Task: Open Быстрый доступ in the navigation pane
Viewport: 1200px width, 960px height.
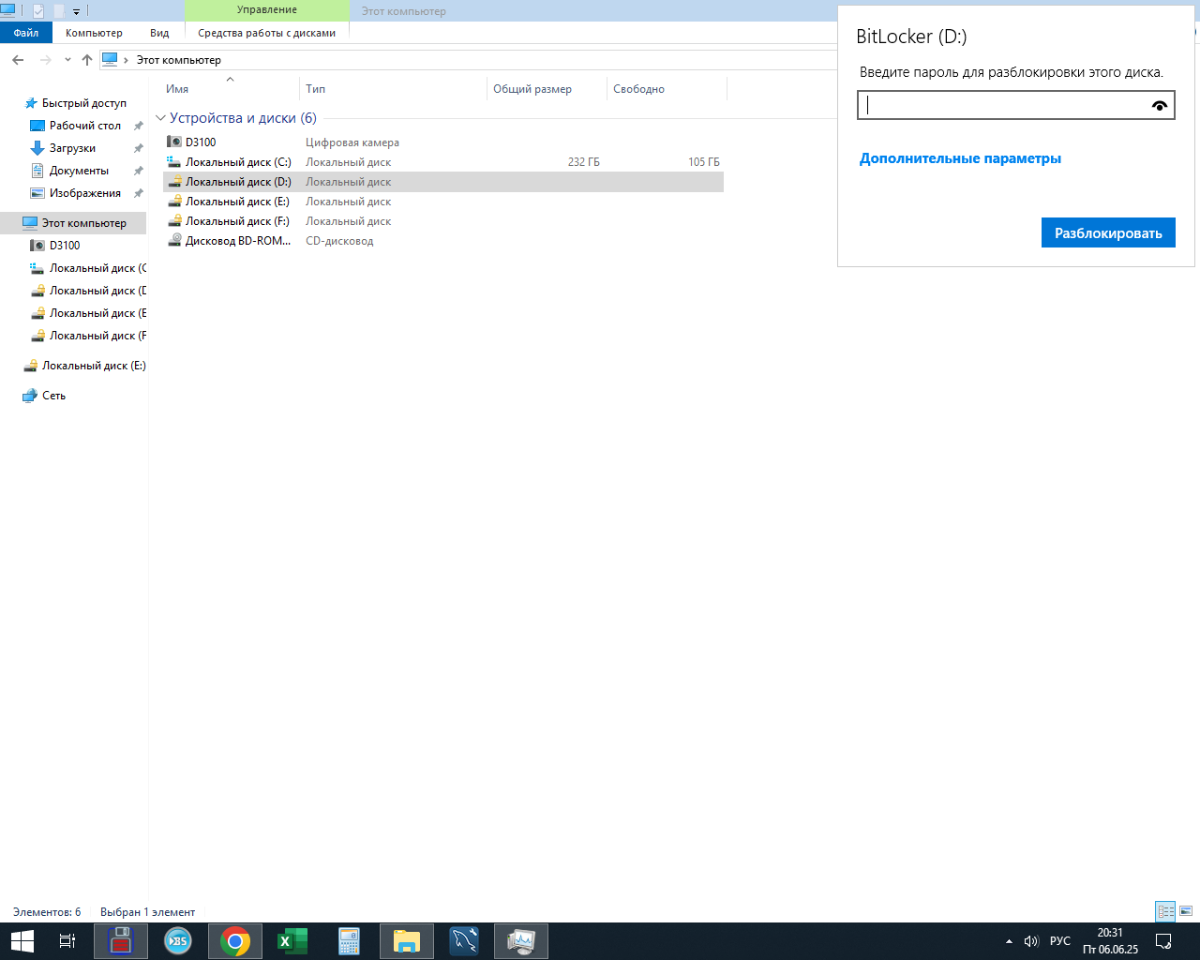Action: [84, 103]
